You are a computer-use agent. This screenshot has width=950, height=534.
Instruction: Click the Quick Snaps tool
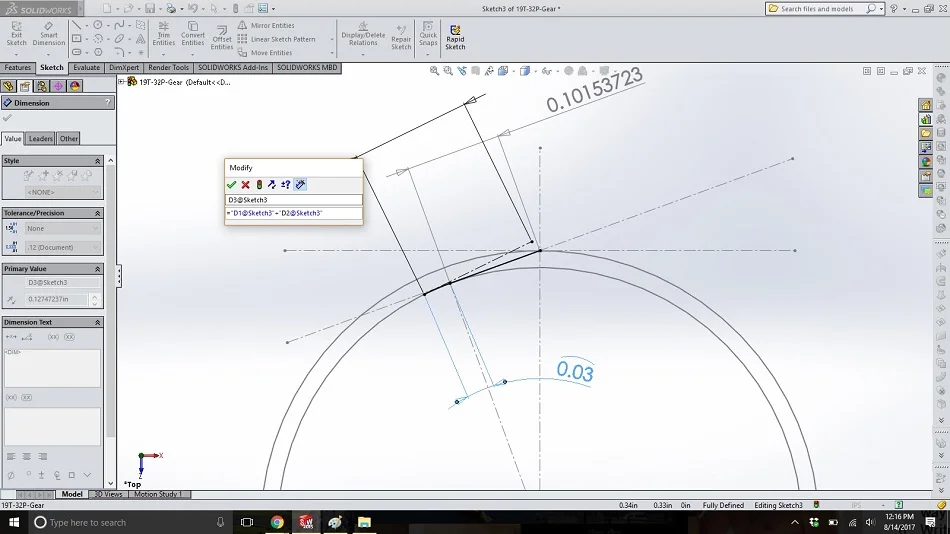pyautogui.click(x=428, y=34)
